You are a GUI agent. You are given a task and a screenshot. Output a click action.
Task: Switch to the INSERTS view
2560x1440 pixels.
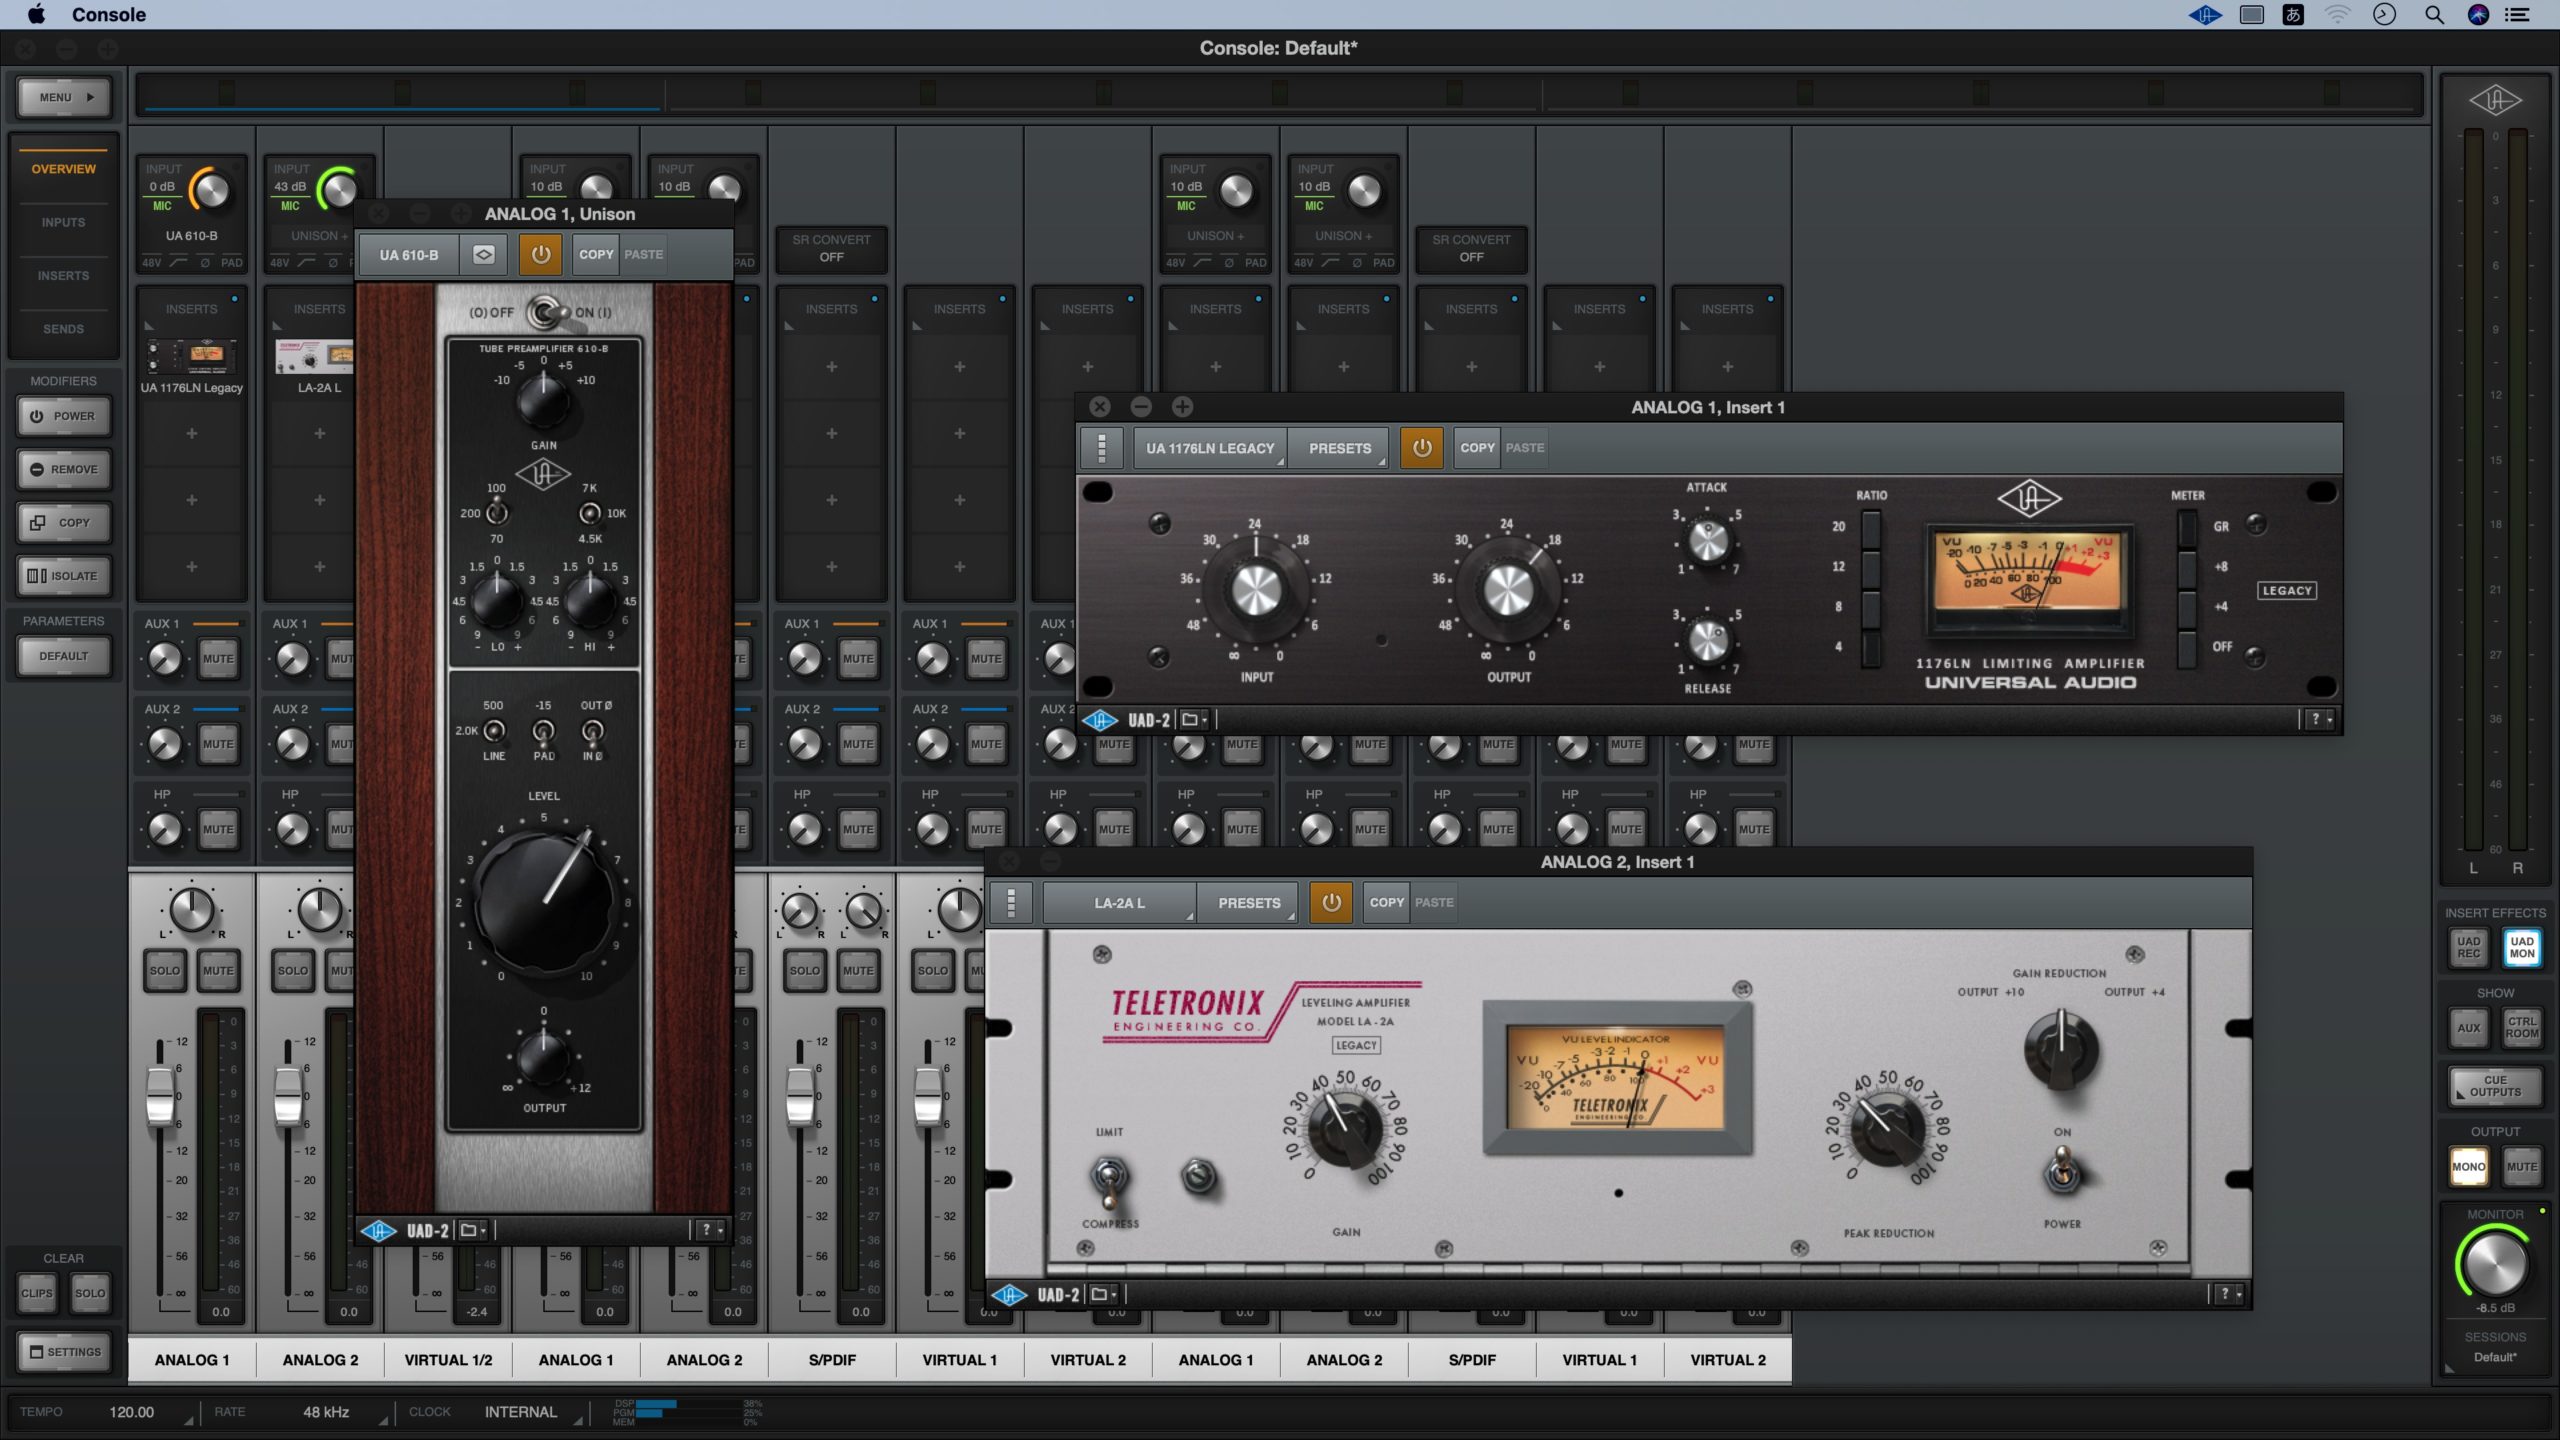(x=63, y=275)
